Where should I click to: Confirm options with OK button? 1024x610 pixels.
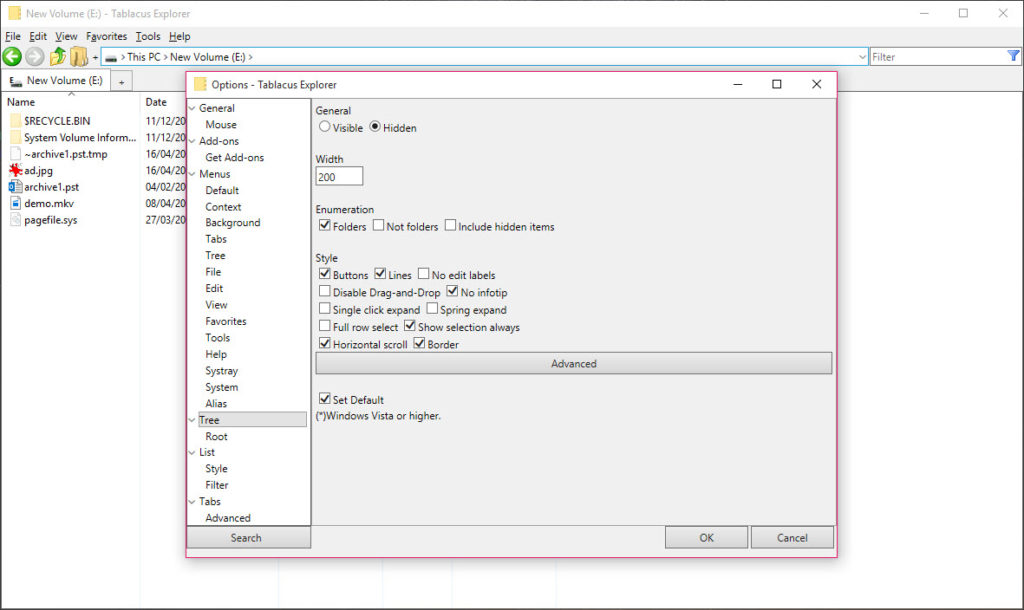[x=707, y=538]
